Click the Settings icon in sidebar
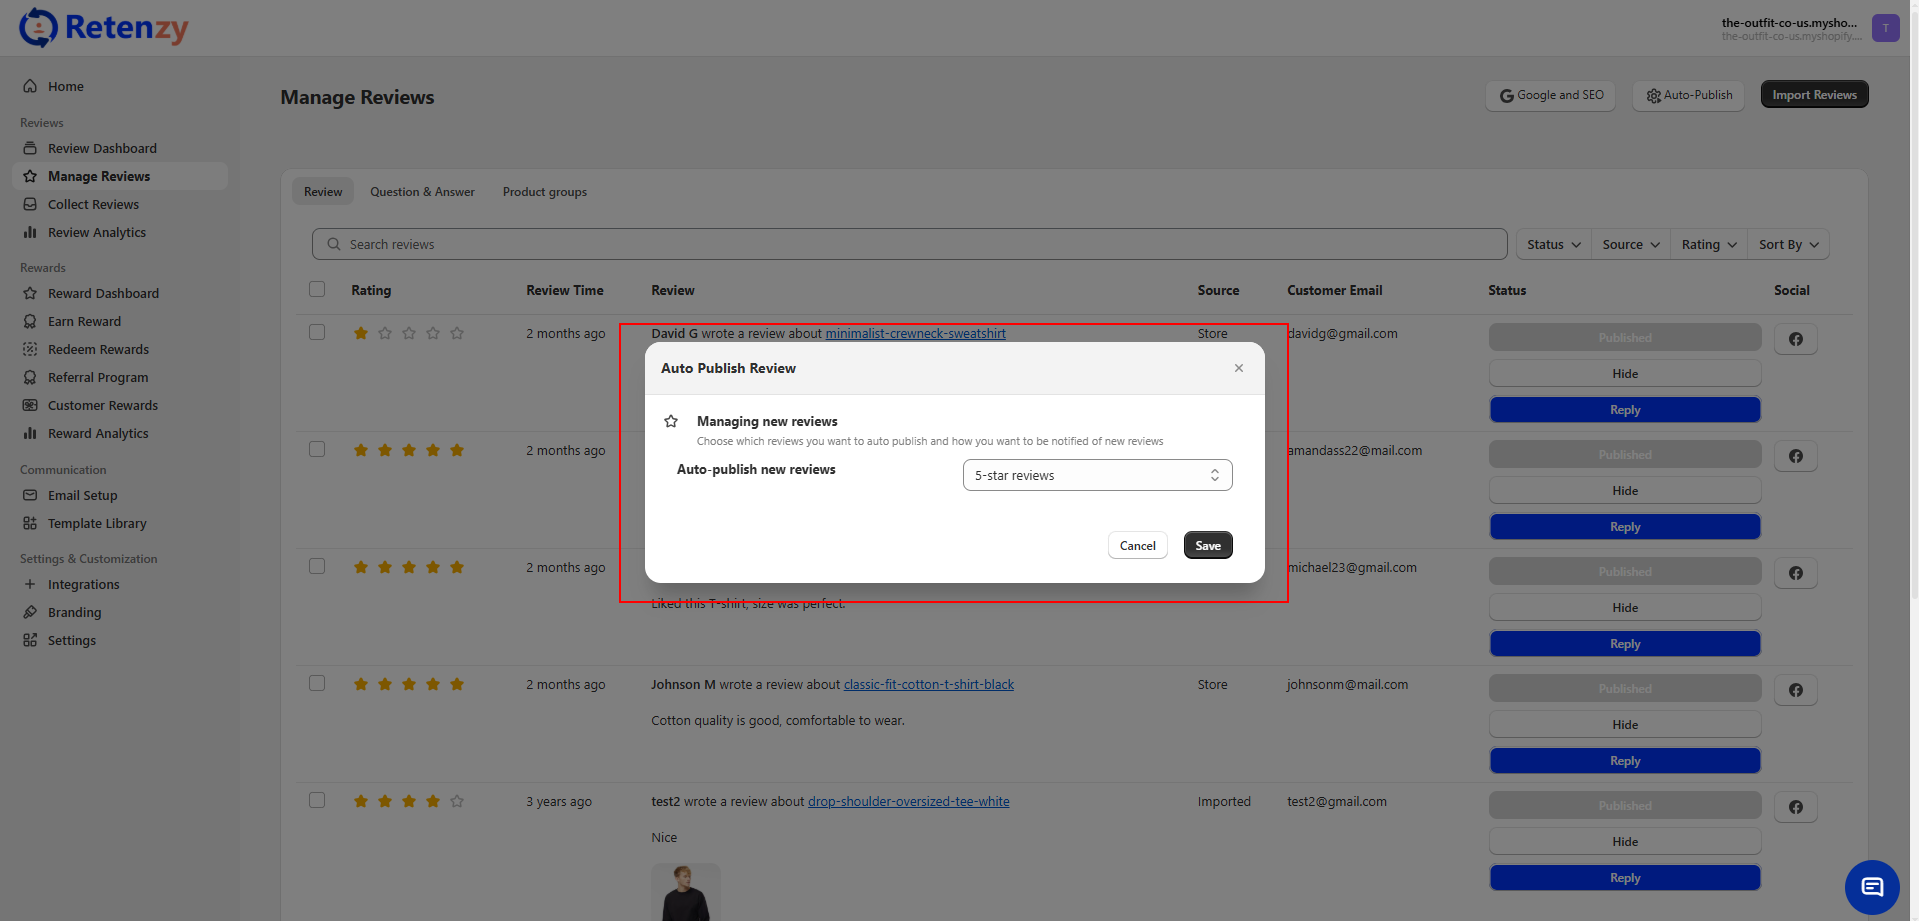The image size is (1919, 921). [30, 640]
